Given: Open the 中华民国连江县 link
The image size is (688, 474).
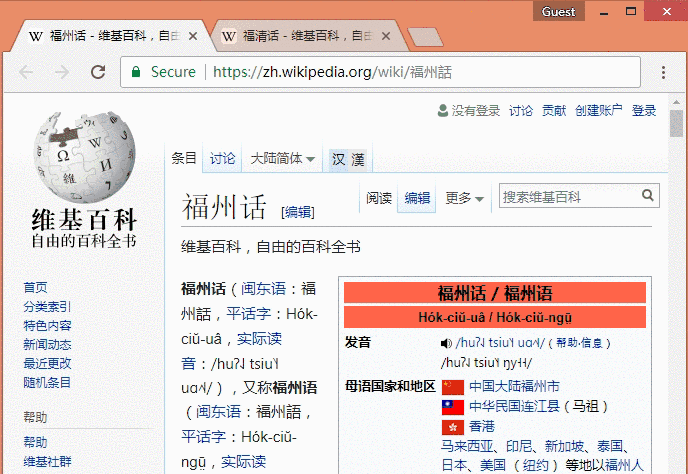Looking at the screenshot, I should 514,406.
